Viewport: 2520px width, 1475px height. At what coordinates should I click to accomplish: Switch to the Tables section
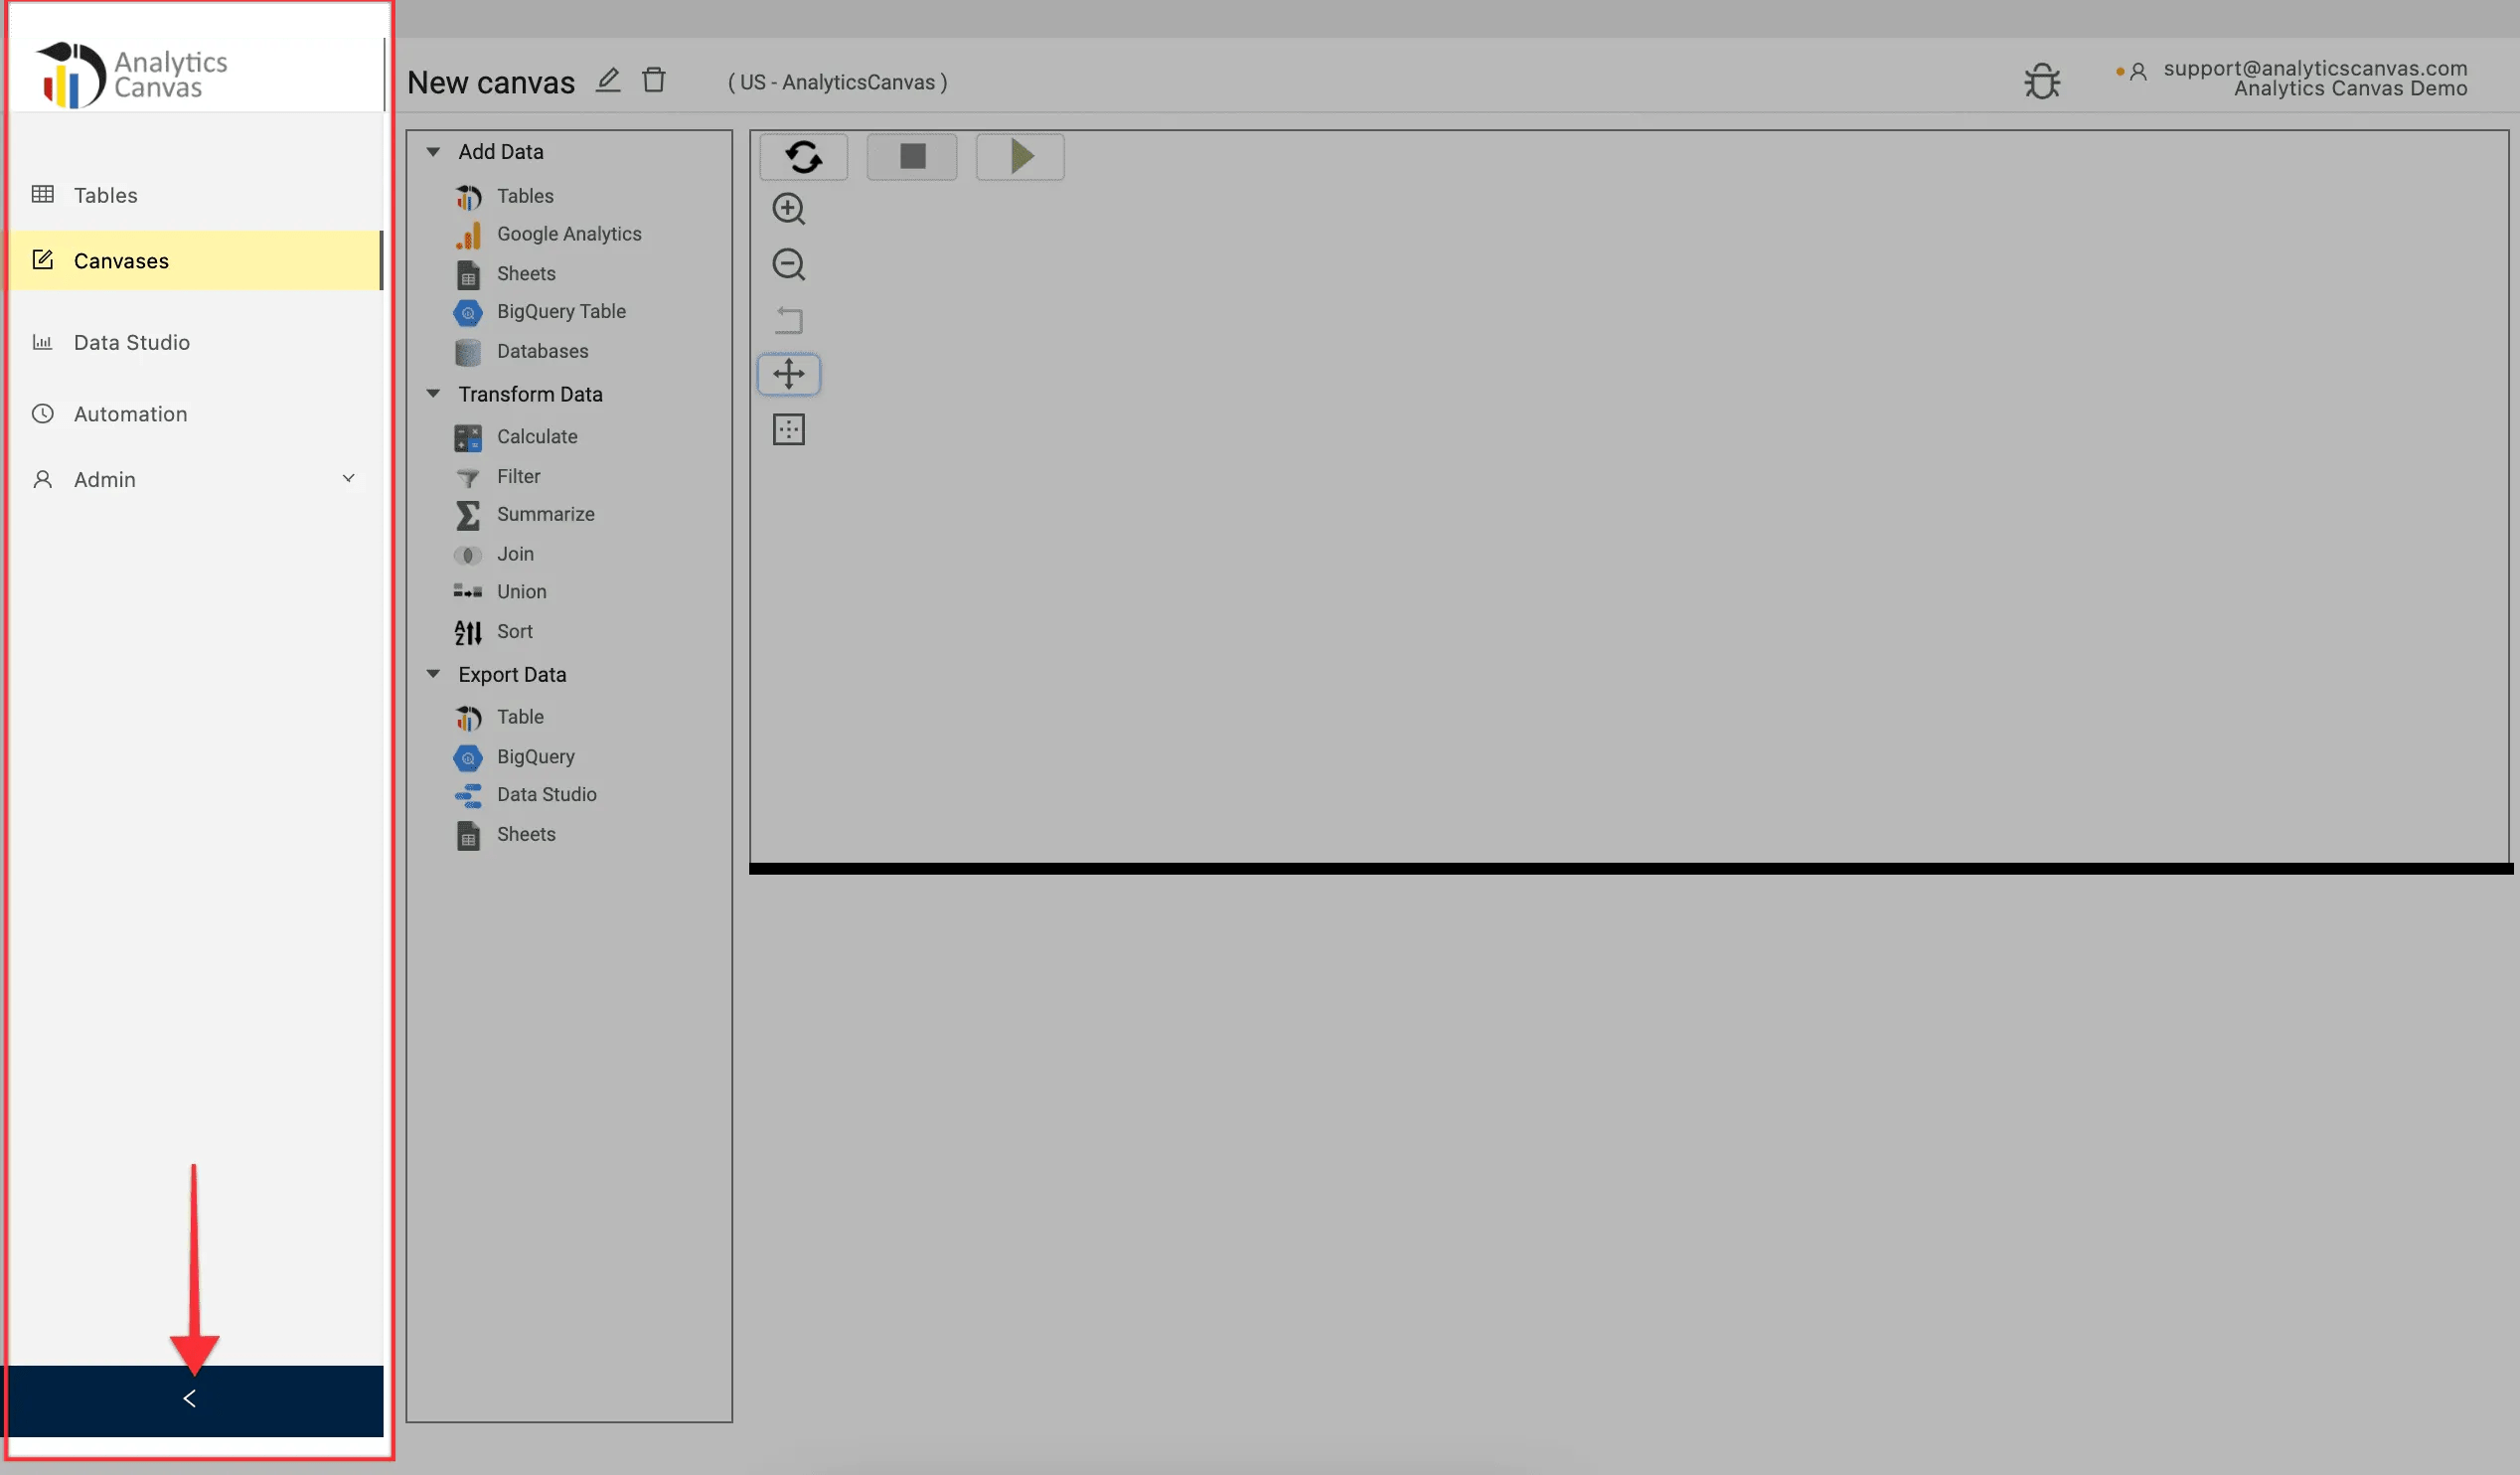(x=105, y=194)
